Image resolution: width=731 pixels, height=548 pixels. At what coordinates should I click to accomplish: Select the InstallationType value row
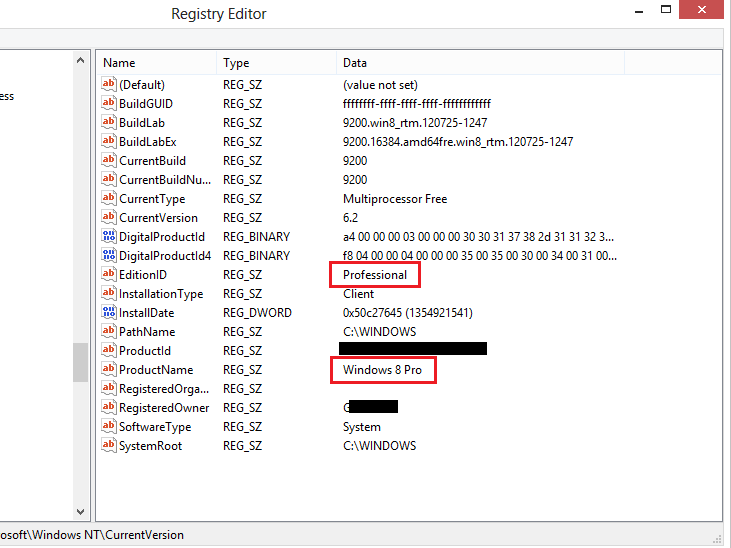(160, 294)
